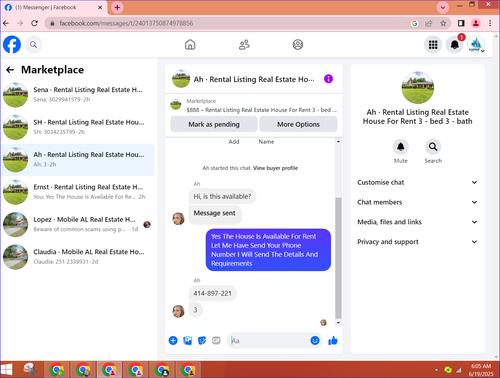
Task: Click the Hi, is this available? message
Action: (x=222, y=196)
